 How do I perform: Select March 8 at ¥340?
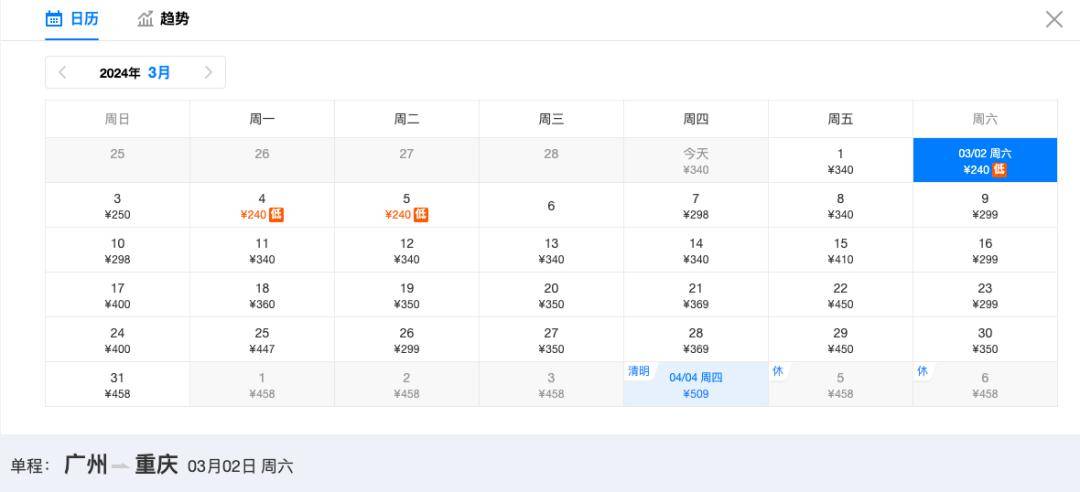point(840,205)
